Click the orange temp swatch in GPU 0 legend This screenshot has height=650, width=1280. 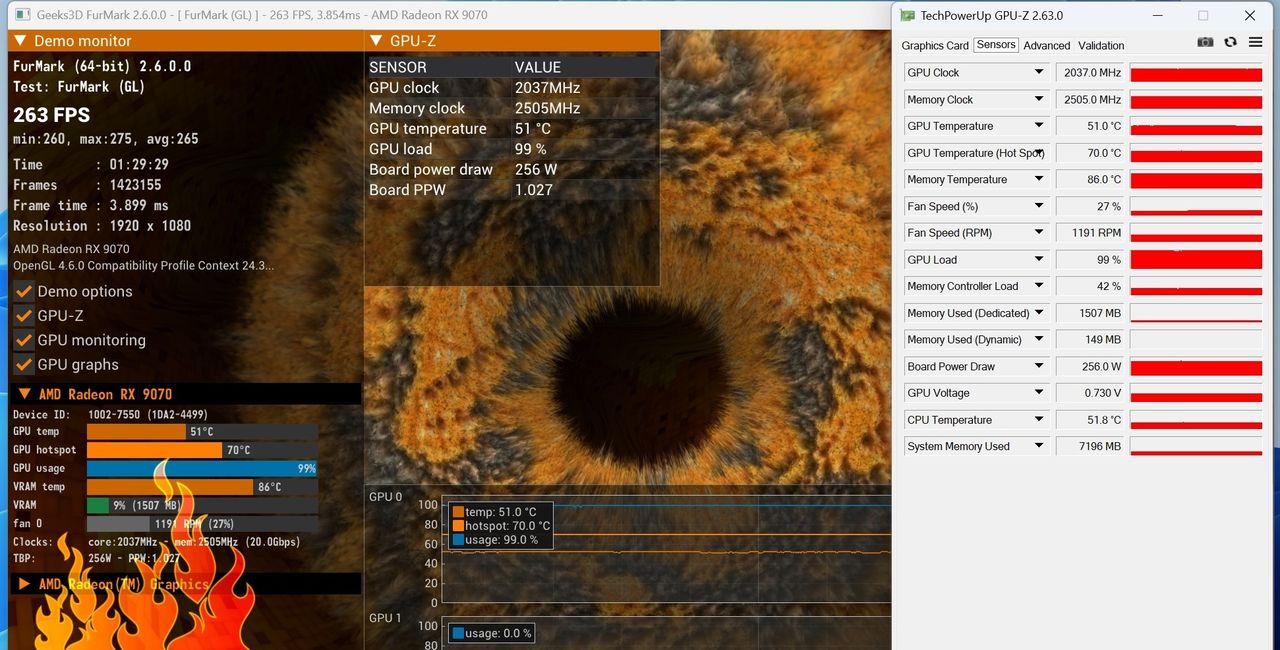coord(458,512)
